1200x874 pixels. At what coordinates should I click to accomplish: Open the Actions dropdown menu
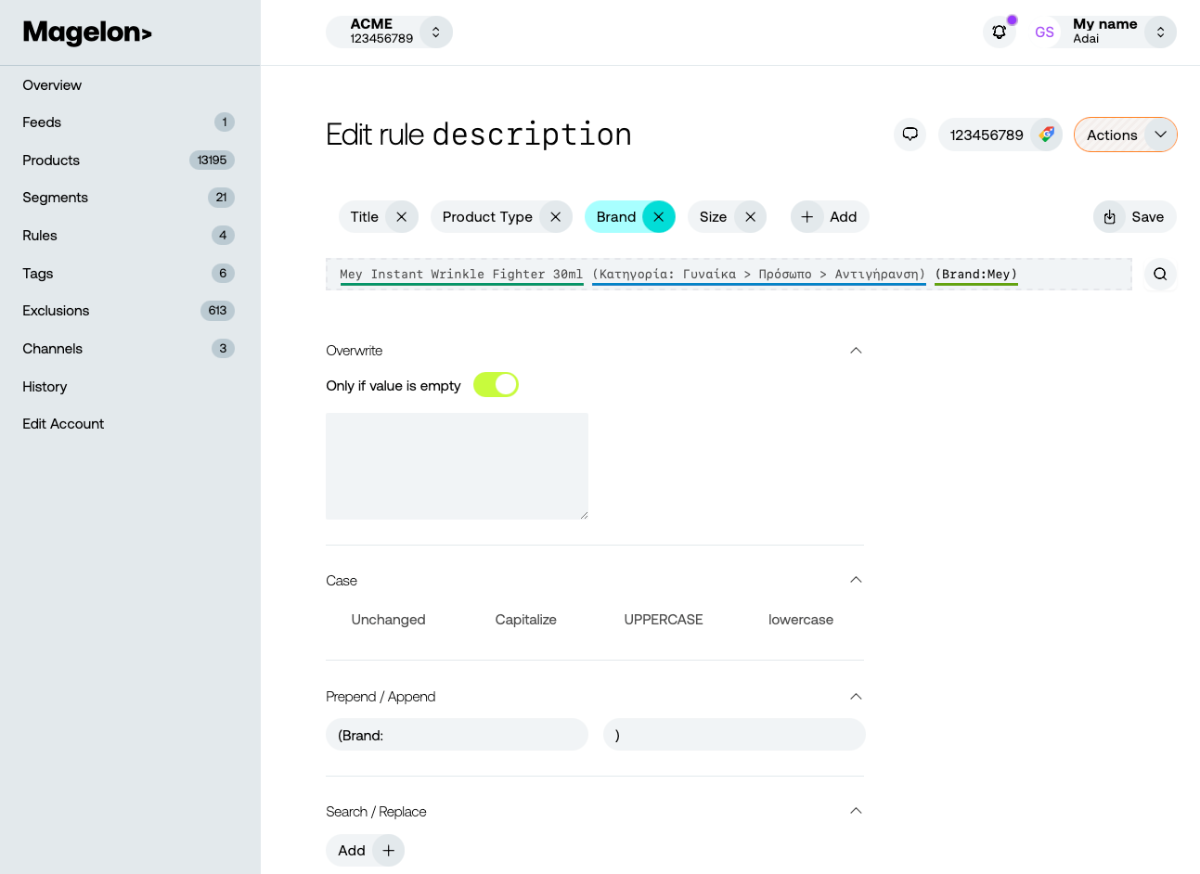tap(1125, 135)
